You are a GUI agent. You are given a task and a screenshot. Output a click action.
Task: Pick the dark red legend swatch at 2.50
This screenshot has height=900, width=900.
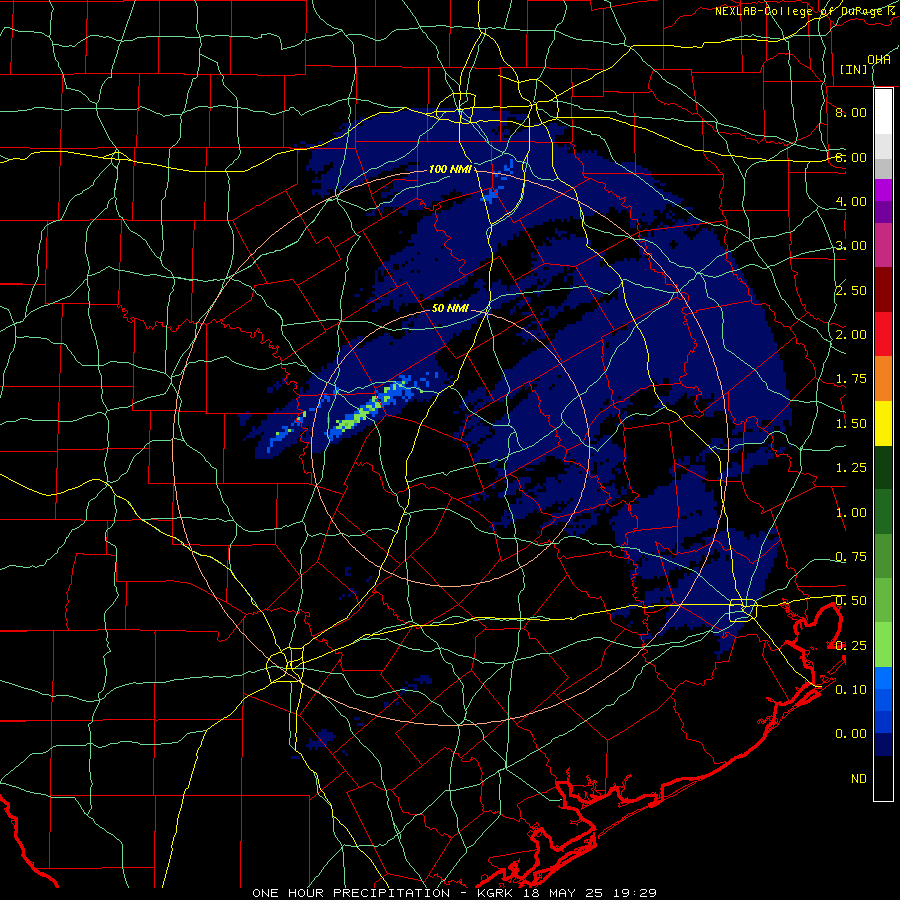tap(883, 289)
